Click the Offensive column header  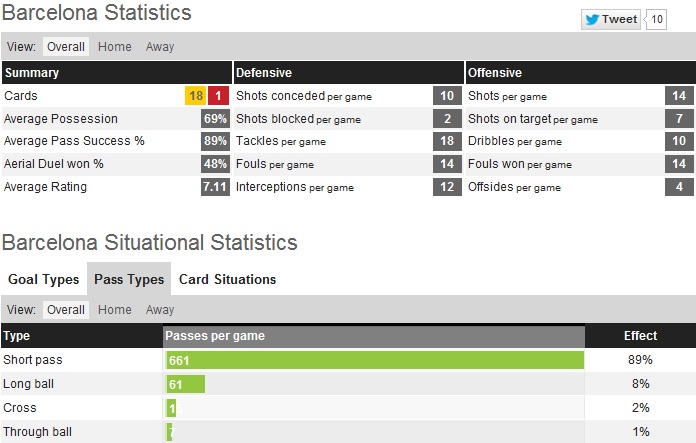[494, 73]
